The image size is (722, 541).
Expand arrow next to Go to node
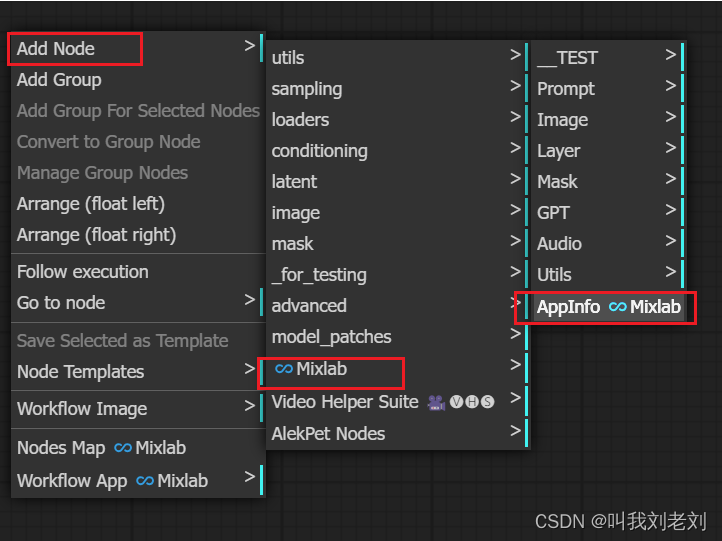tap(250, 300)
